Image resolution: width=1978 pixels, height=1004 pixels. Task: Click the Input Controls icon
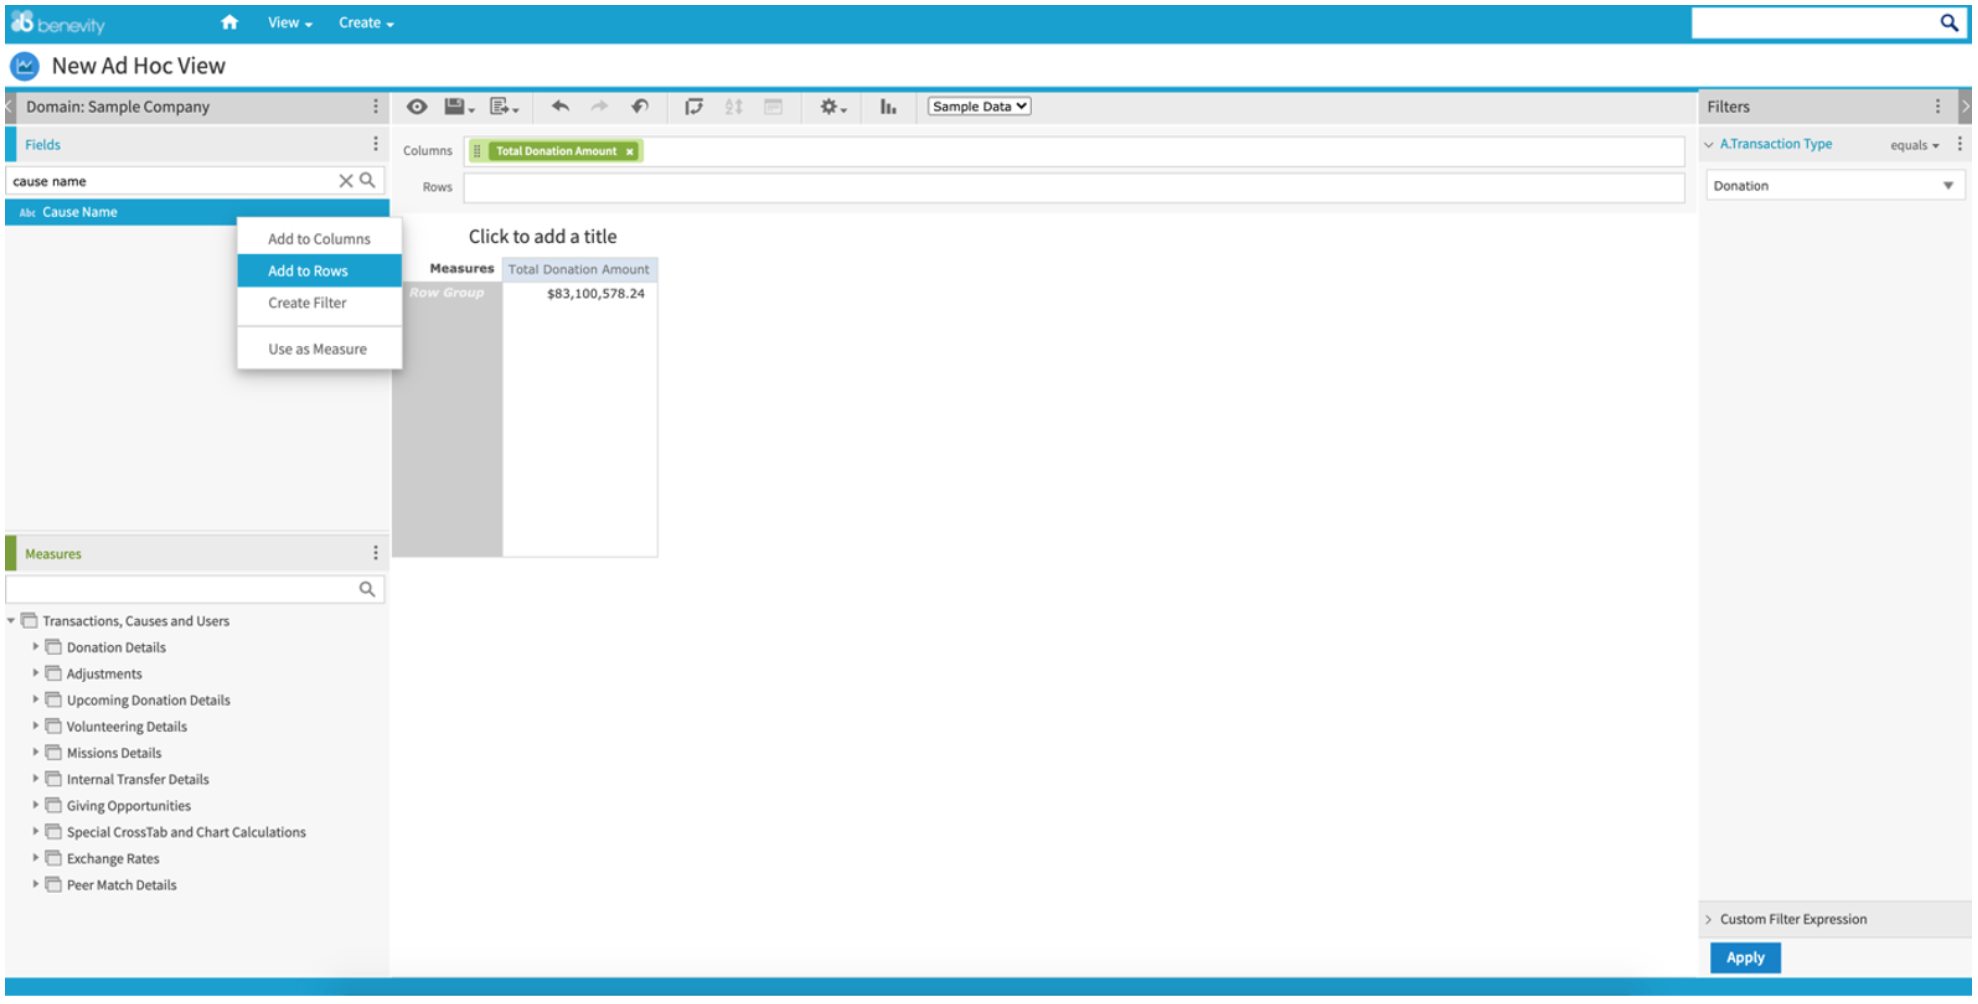click(773, 106)
